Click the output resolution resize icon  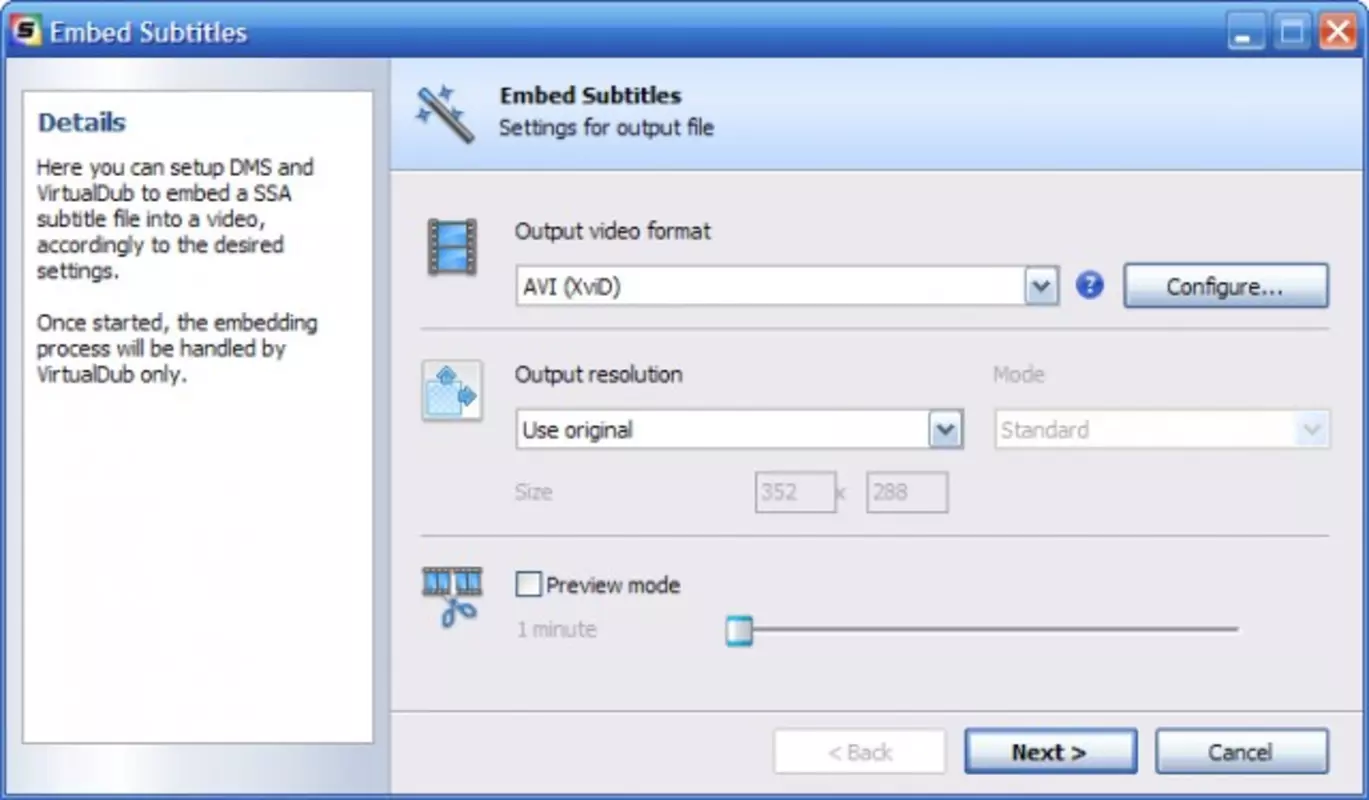pos(452,390)
